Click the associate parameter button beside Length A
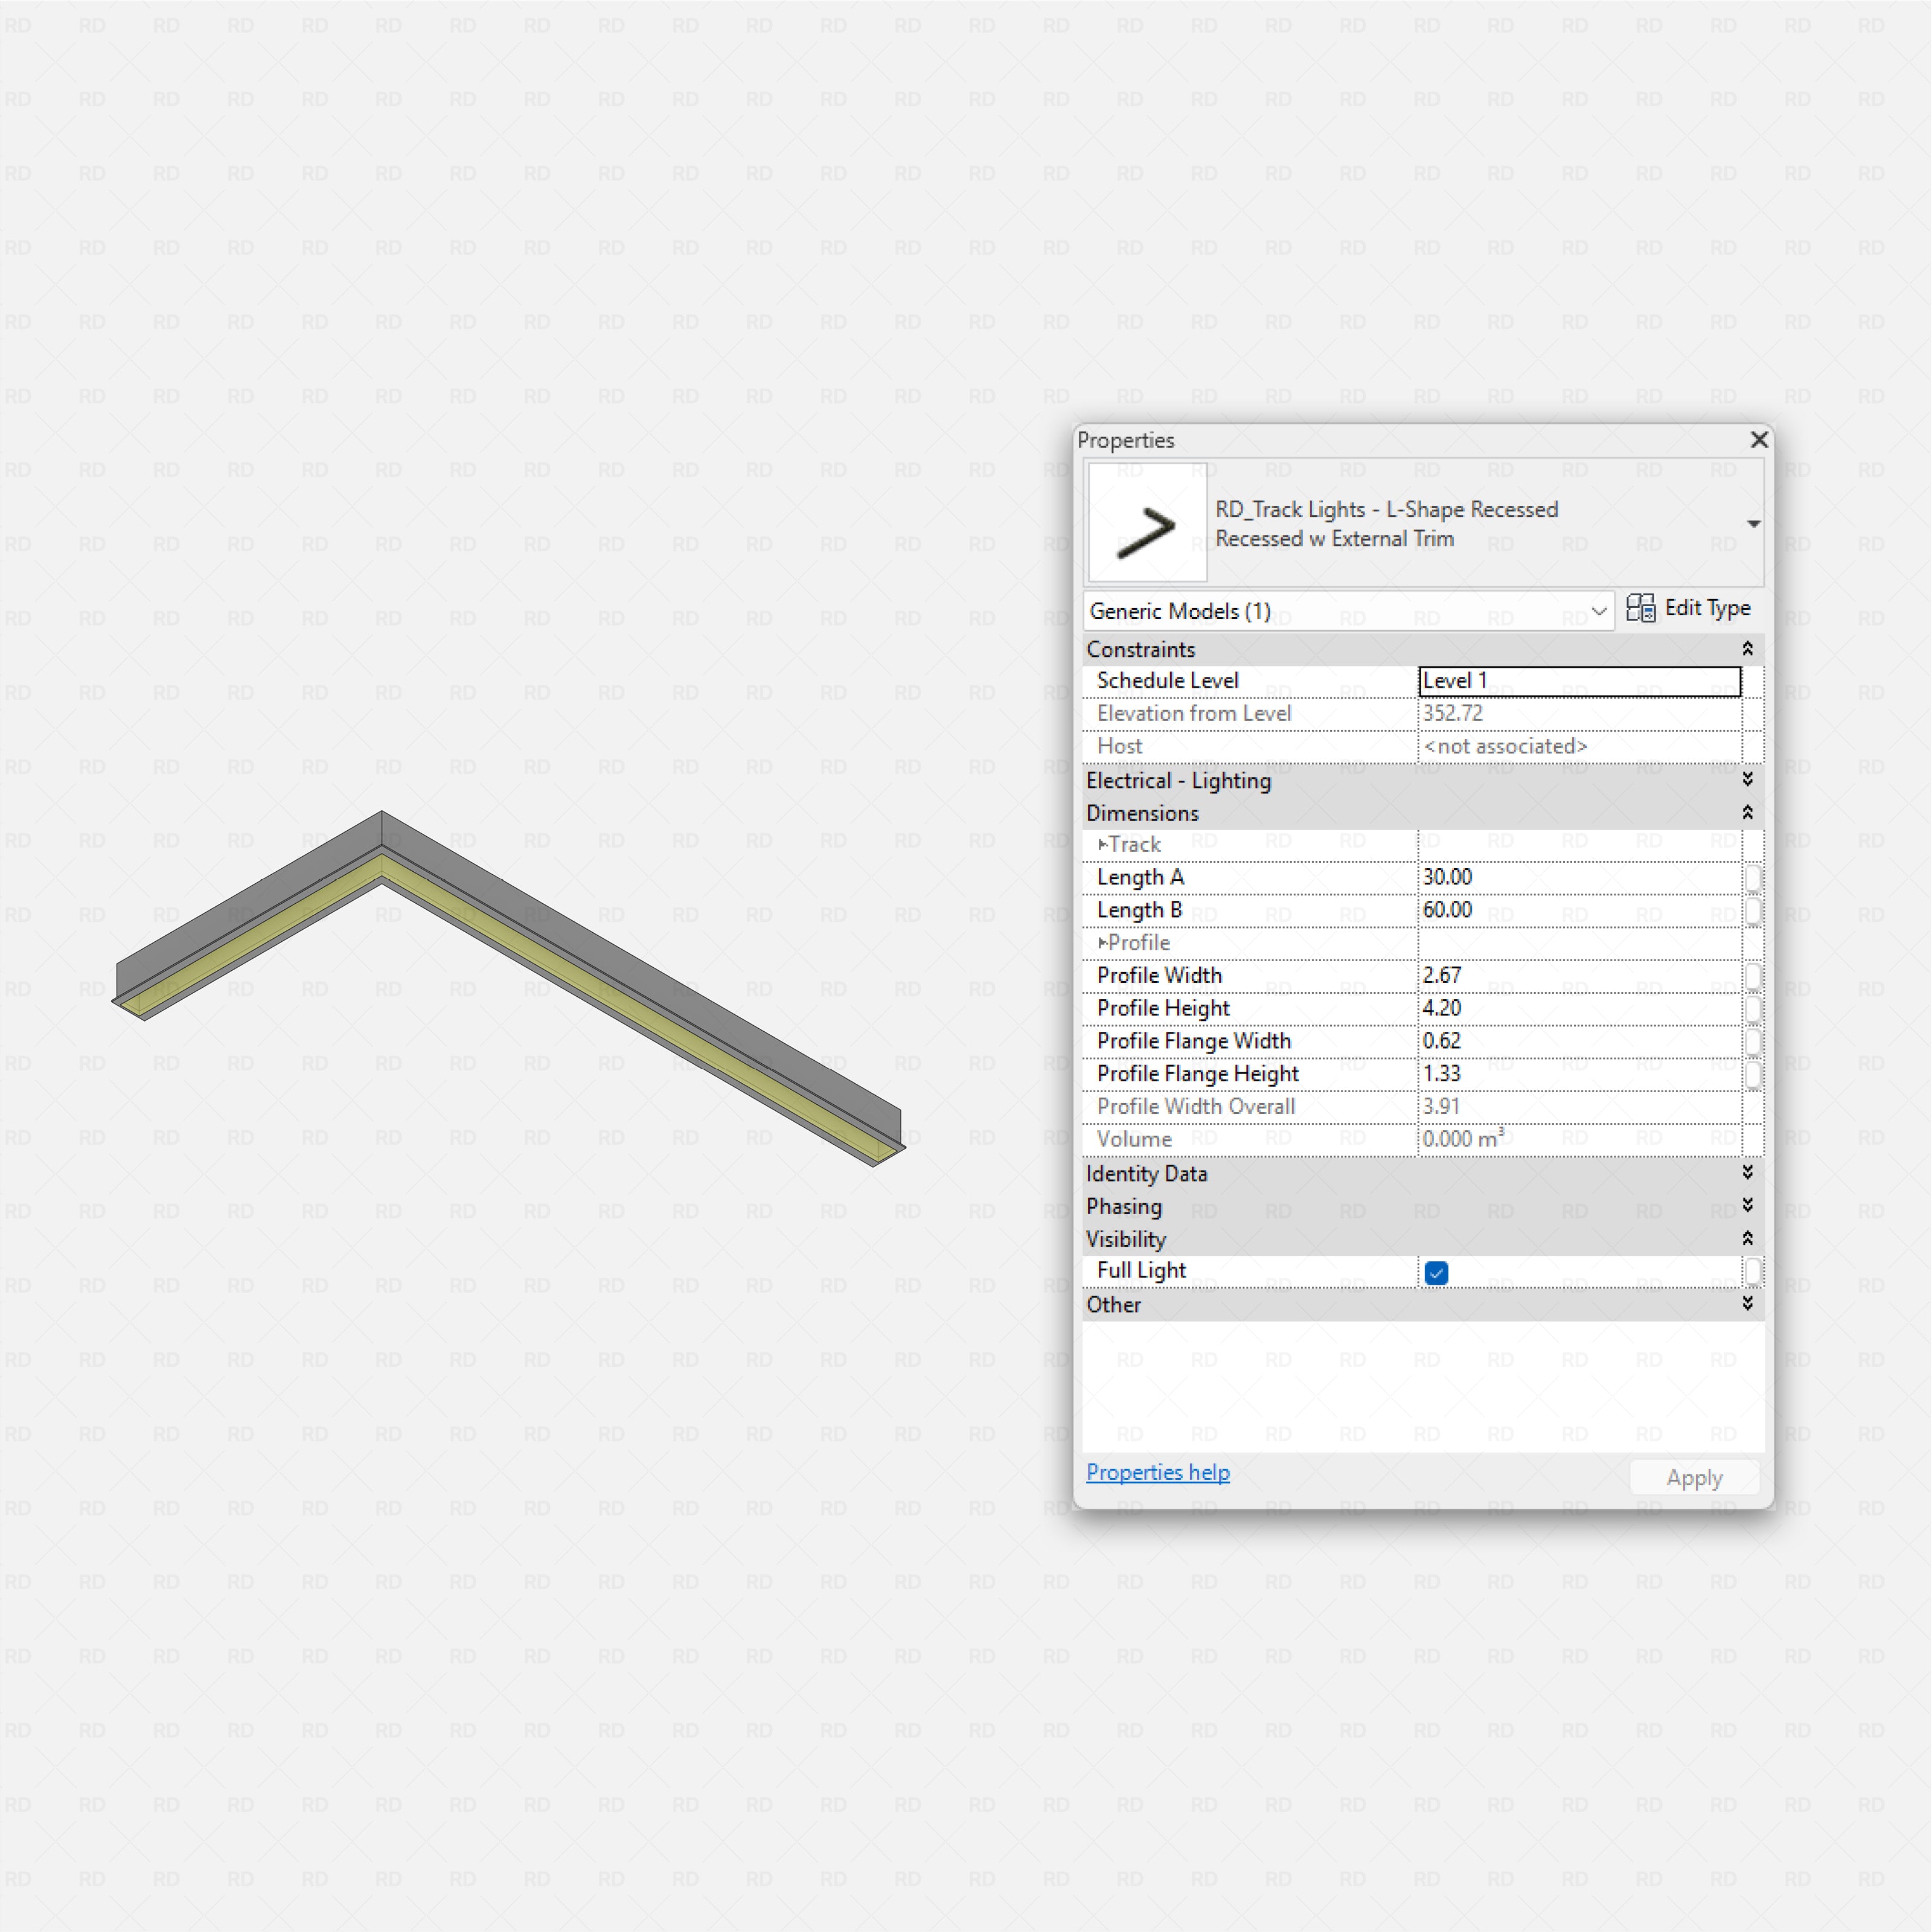 pos(1755,877)
